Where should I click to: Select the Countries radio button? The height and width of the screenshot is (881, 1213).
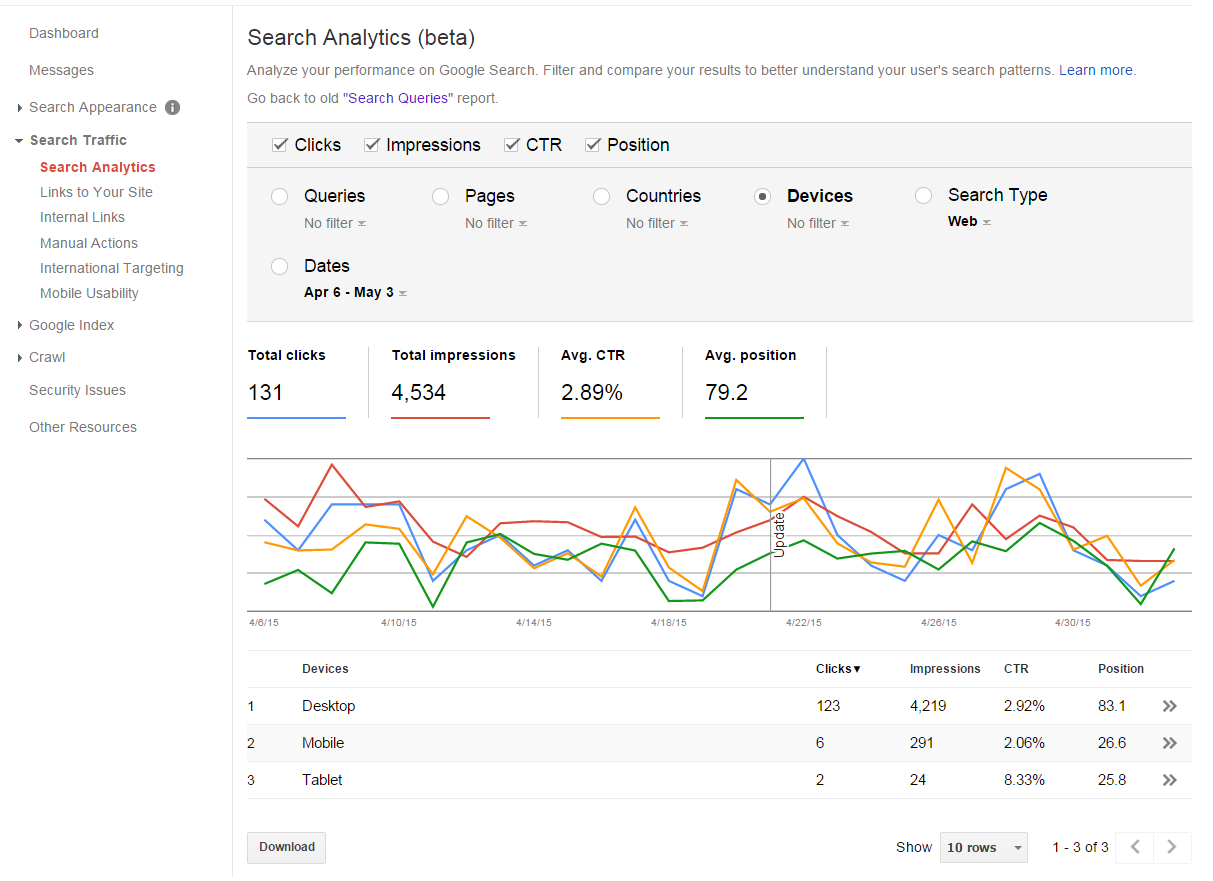tap(602, 196)
